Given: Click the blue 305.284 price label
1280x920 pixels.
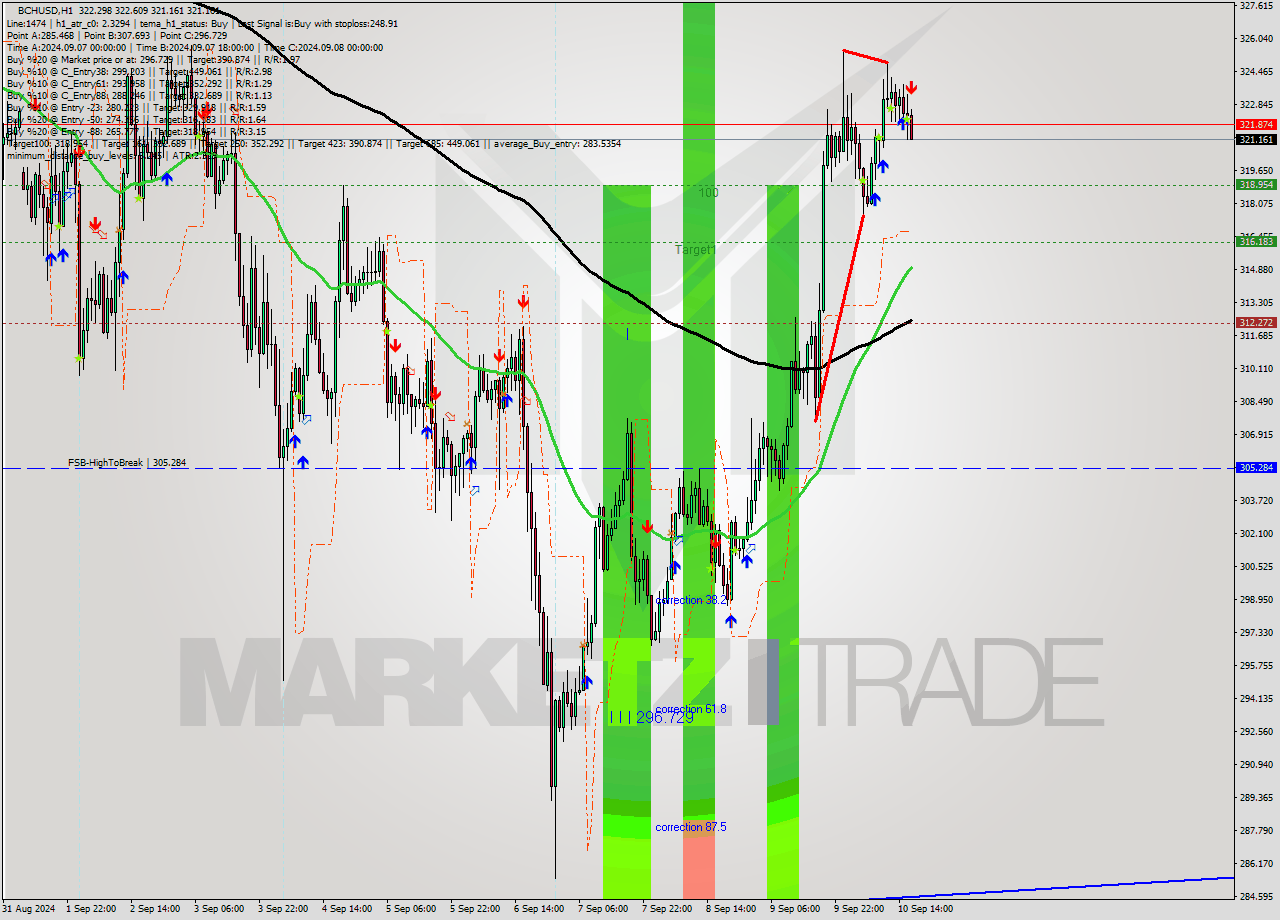Looking at the screenshot, I should (x=1256, y=467).
